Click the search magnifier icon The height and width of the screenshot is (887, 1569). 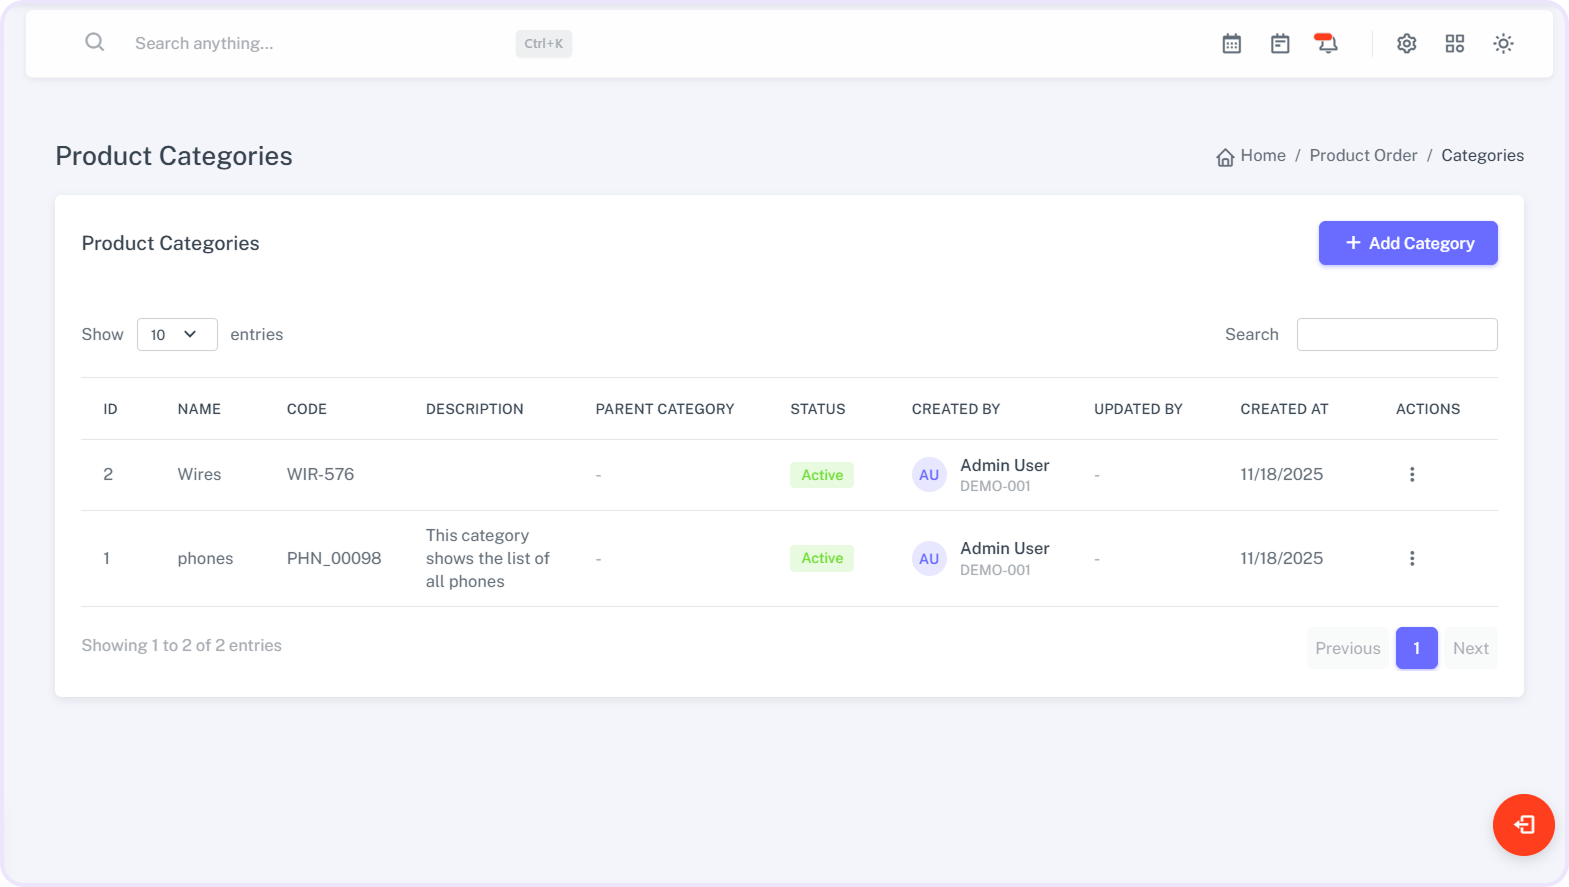(x=95, y=42)
